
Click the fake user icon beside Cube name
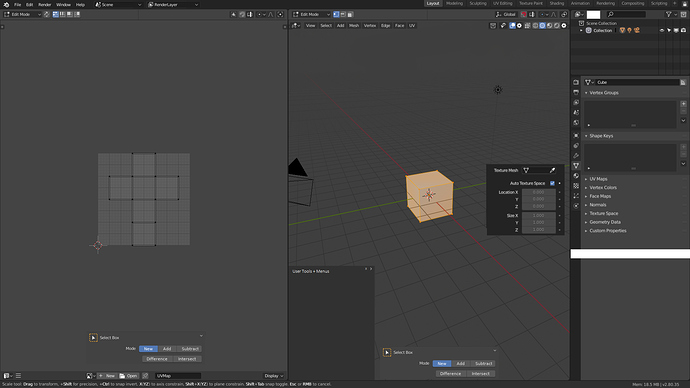683,82
